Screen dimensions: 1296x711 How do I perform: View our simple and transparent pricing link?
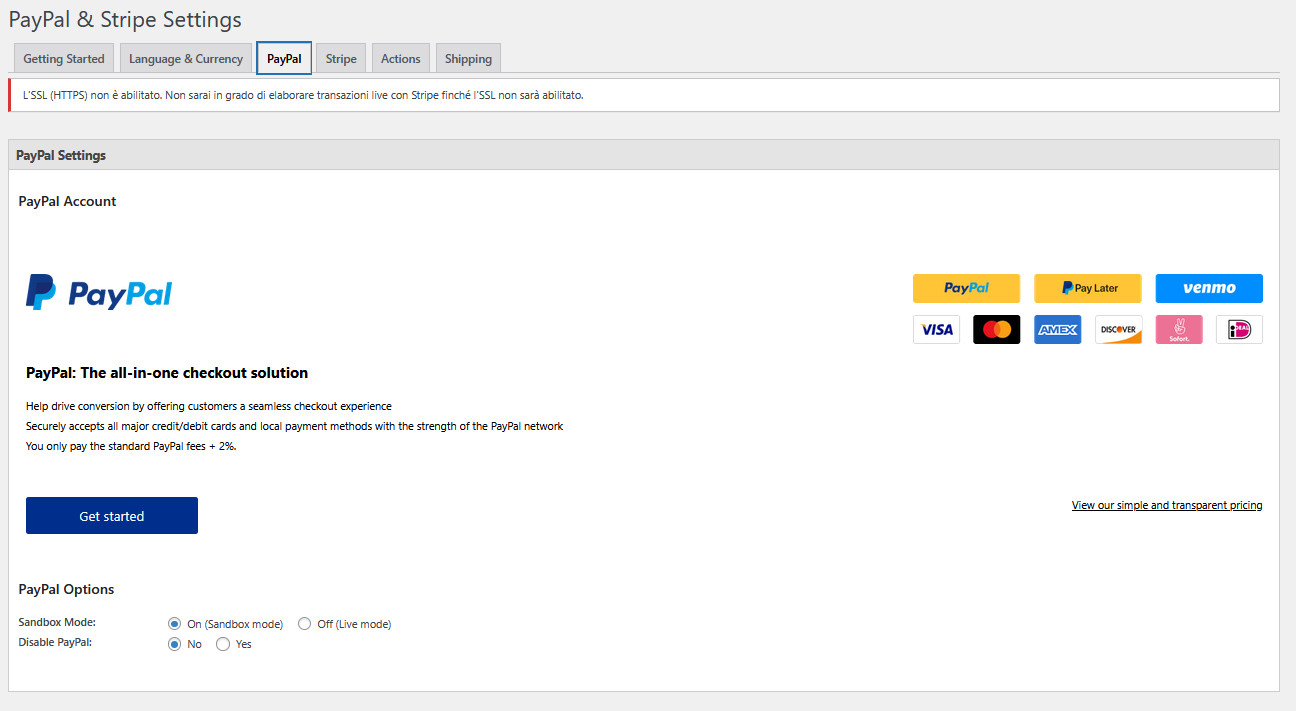point(1167,505)
